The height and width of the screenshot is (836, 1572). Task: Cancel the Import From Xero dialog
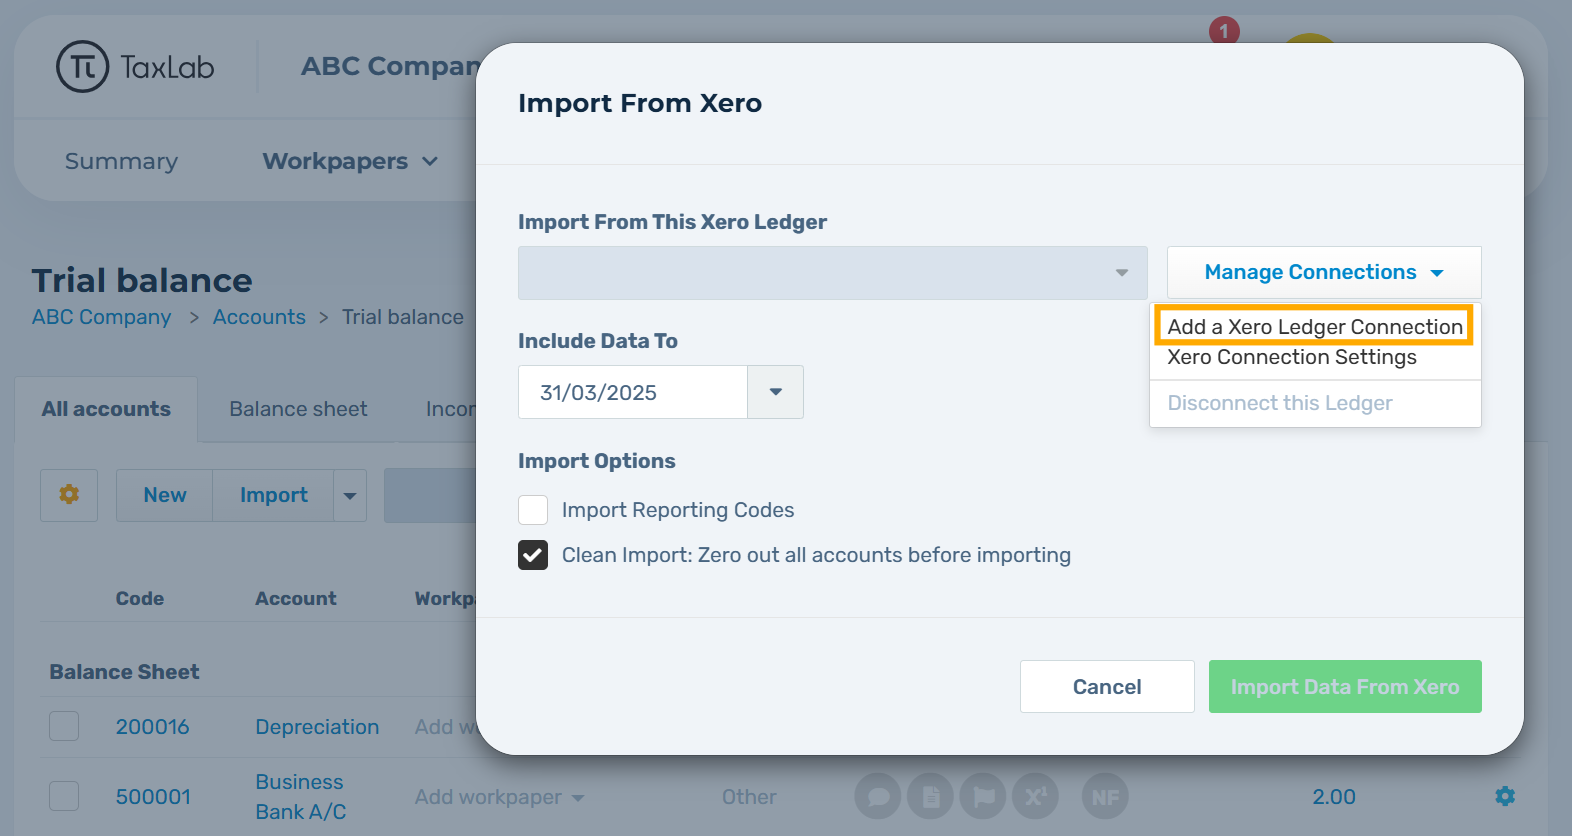click(x=1107, y=687)
